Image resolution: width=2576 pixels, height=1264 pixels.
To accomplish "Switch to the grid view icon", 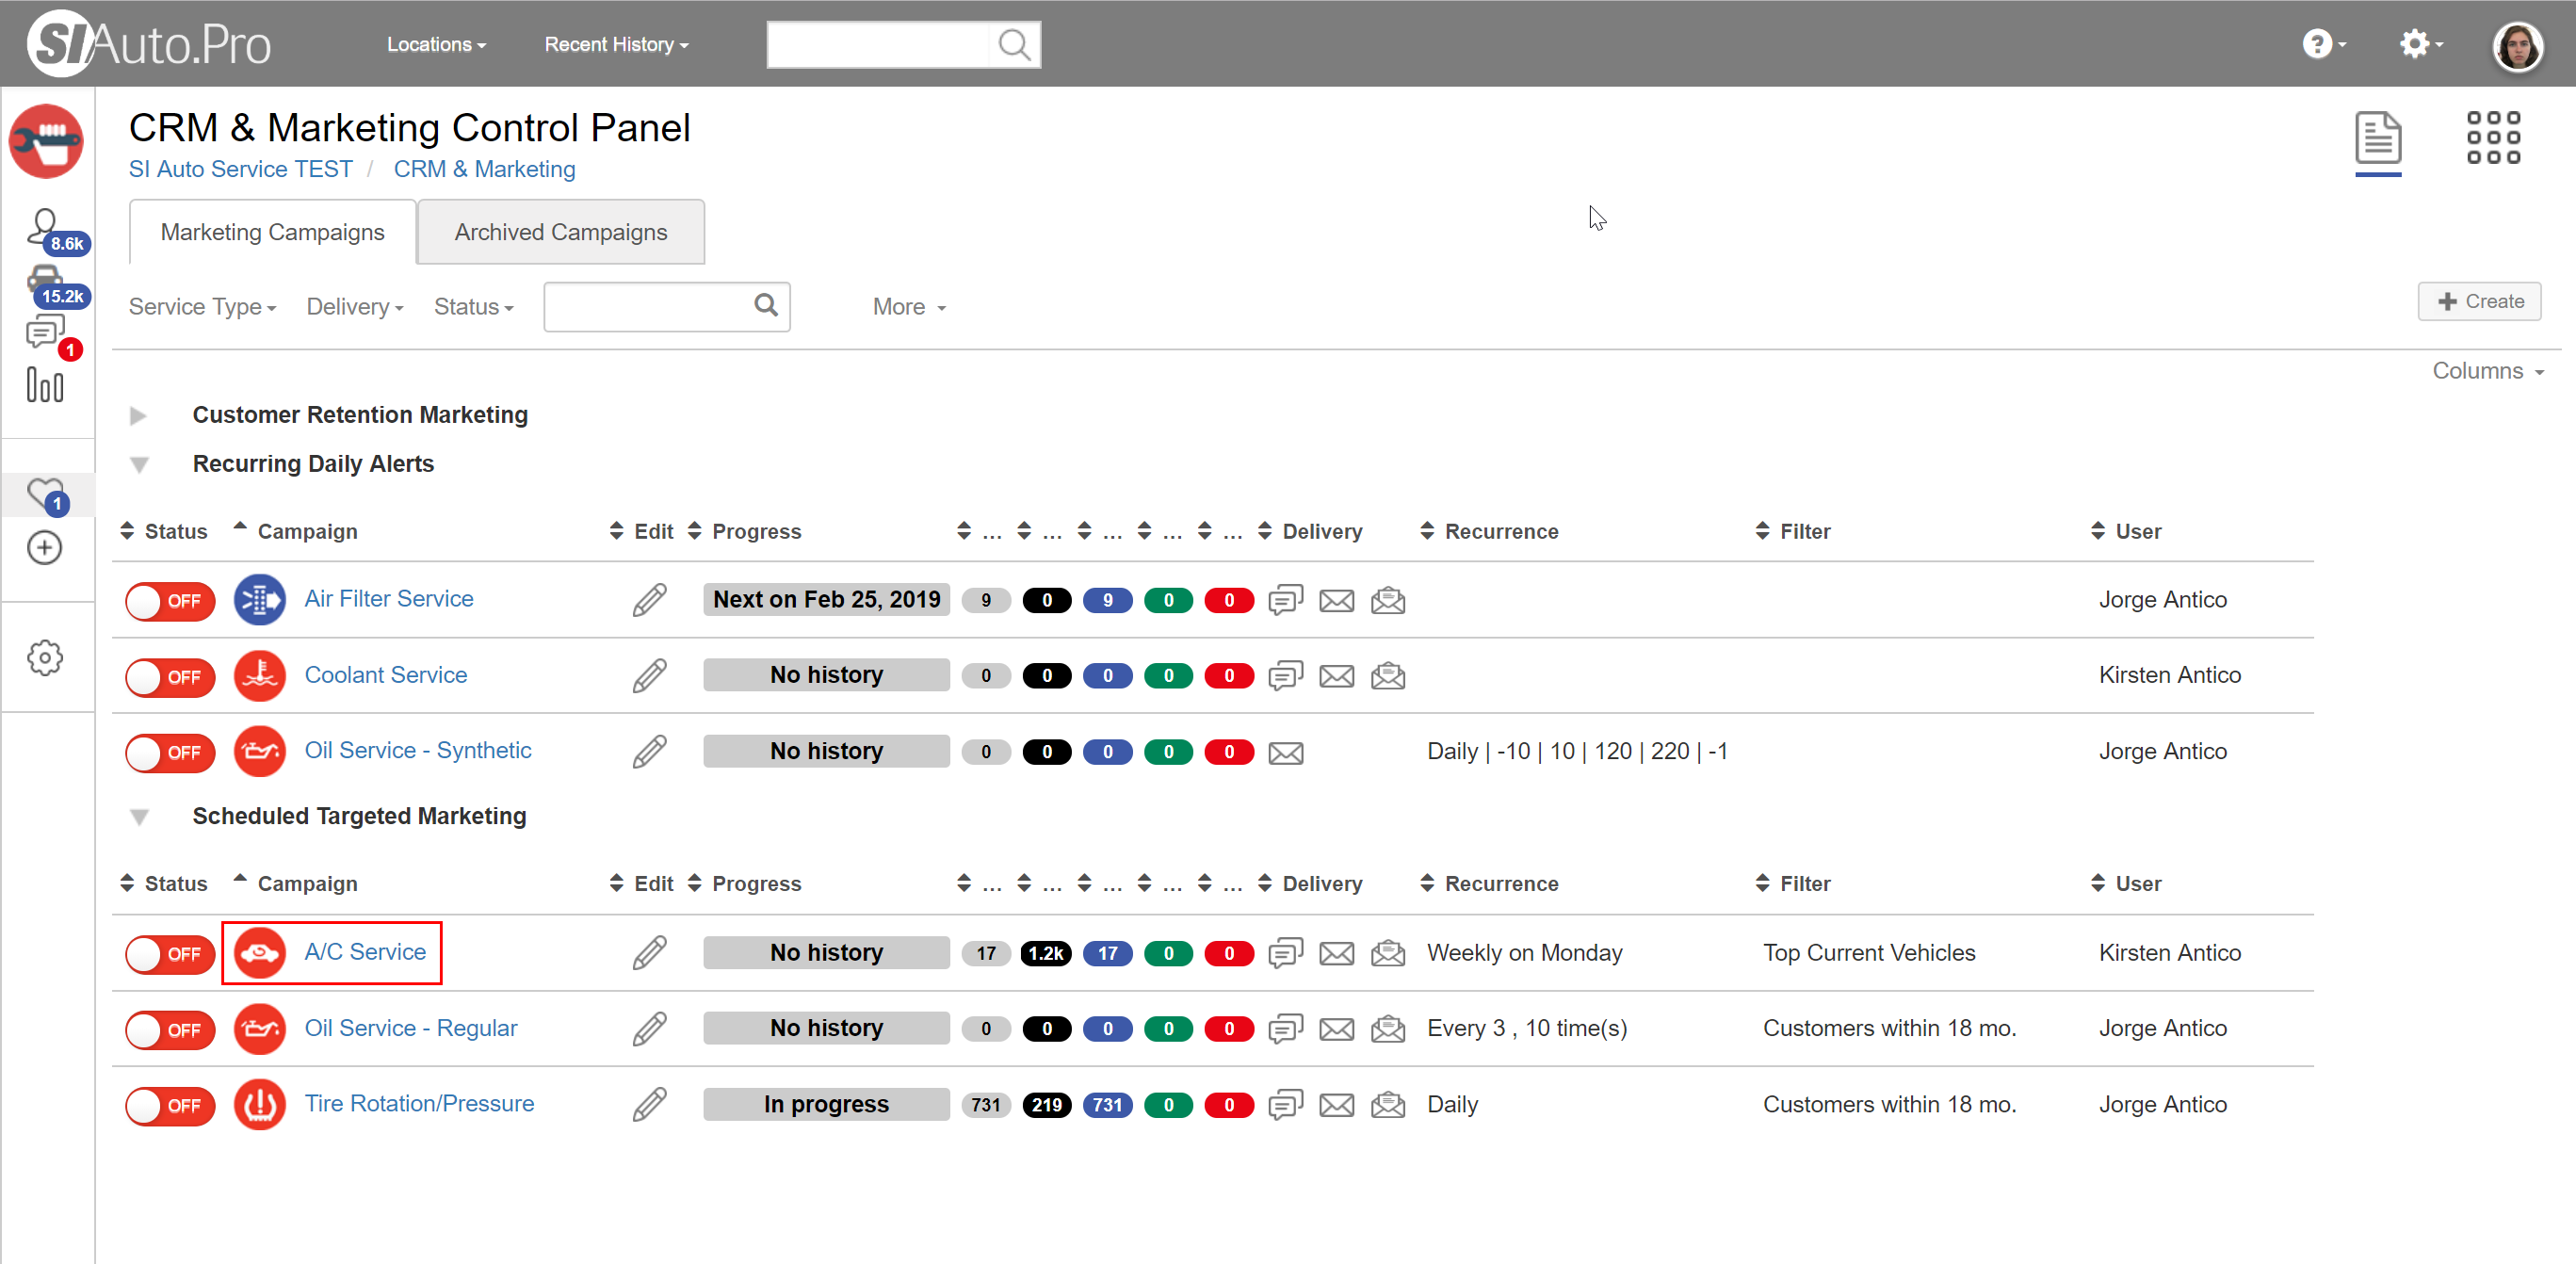I will click(2492, 138).
